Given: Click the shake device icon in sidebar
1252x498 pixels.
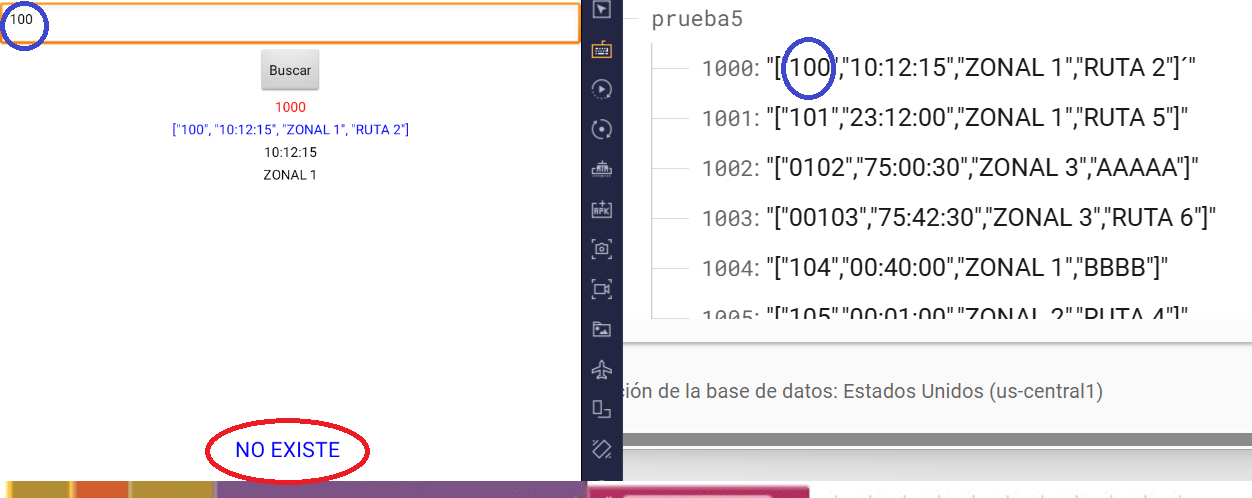Looking at the screenshot, I should click(x=601, y=448).
